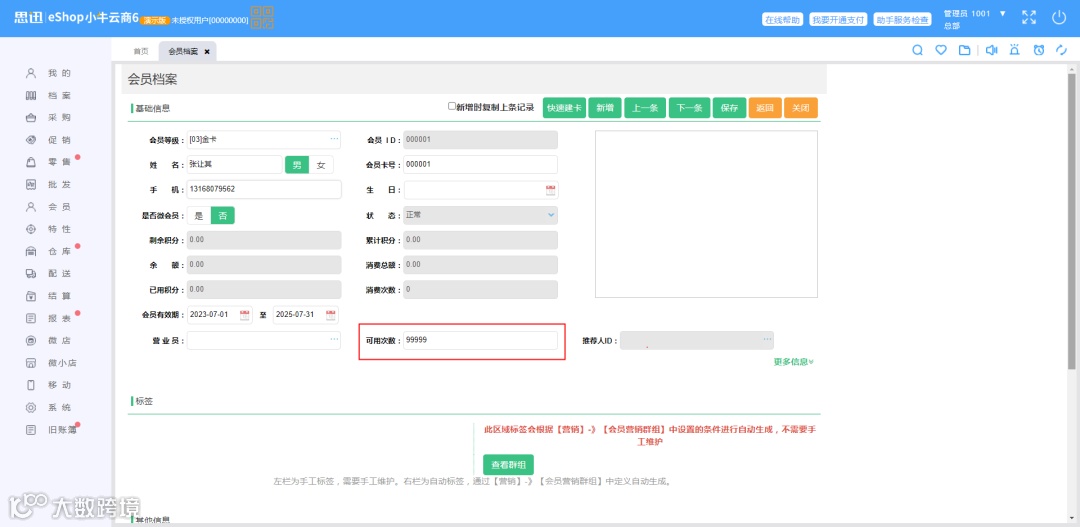Go to previous record with 上一条
Screen dimensions: 1080x527
(x=645, y=108)
